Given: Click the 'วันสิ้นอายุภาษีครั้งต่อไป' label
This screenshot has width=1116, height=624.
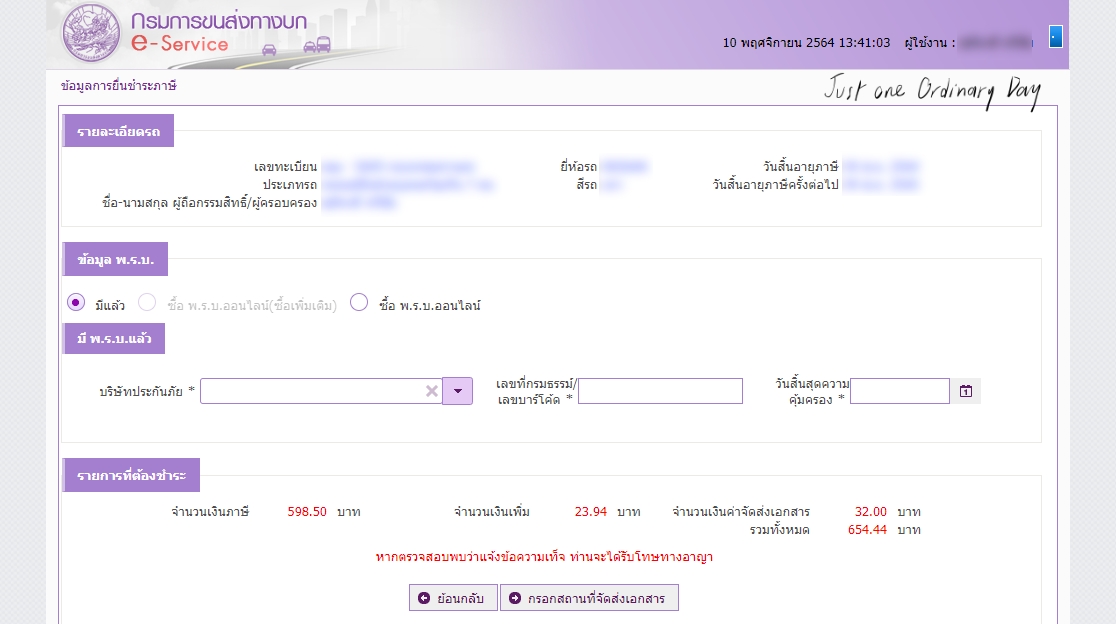Looking at the screenshot, I should [x=775, y=184].
